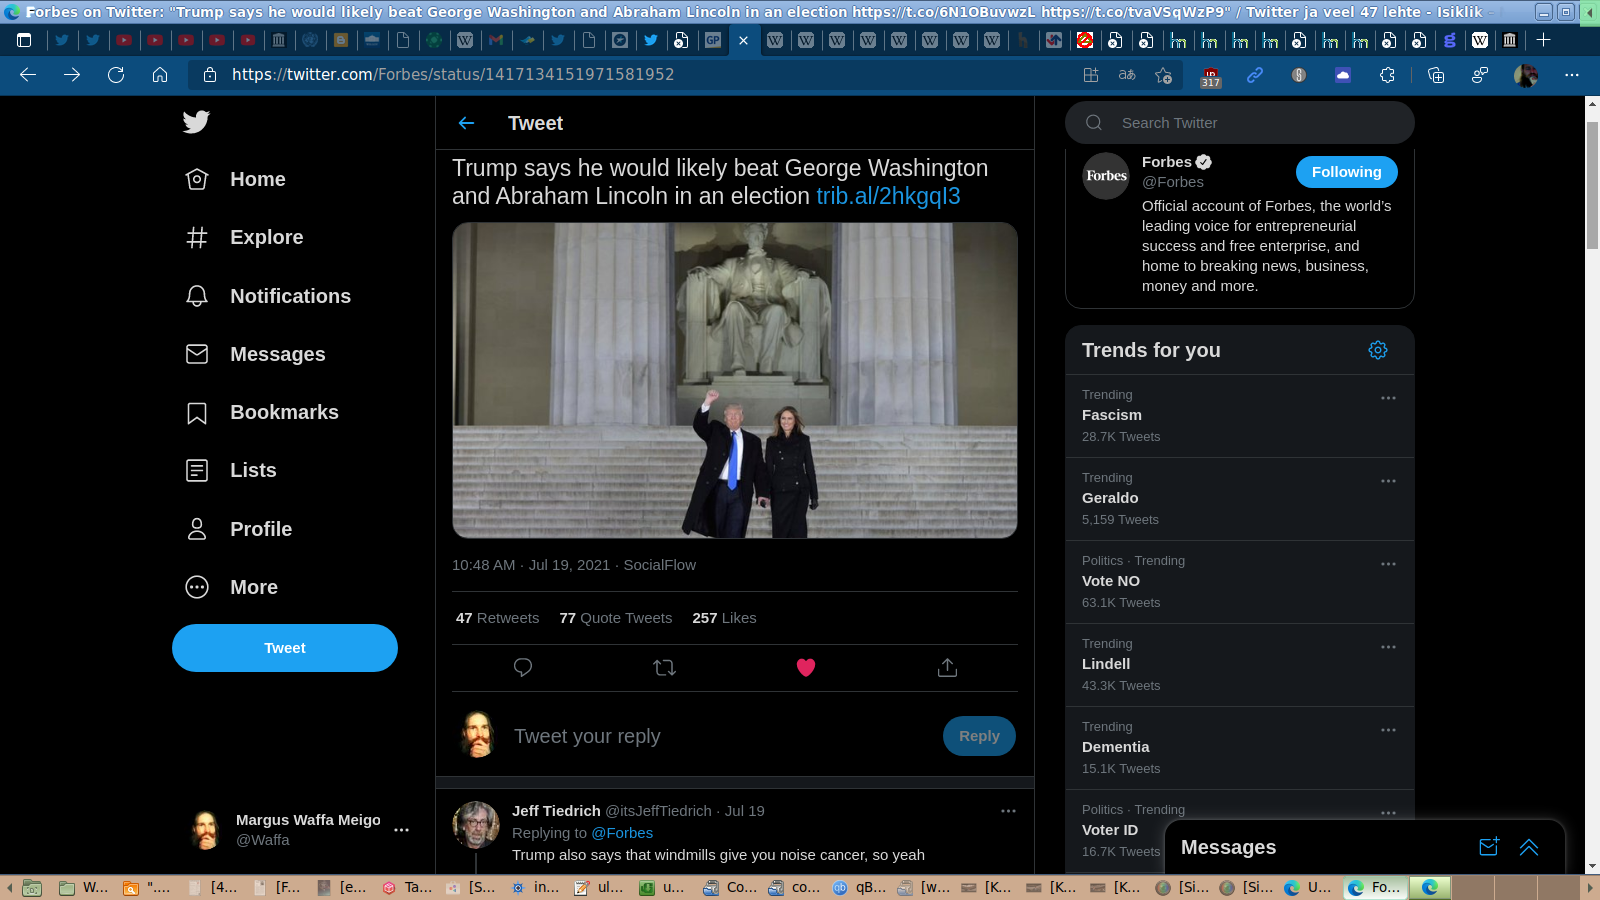Image resolution: width=1600 pixels, height=900 pixels.
Task: Click the blue Tweet compose button
Action: (285, 648)
